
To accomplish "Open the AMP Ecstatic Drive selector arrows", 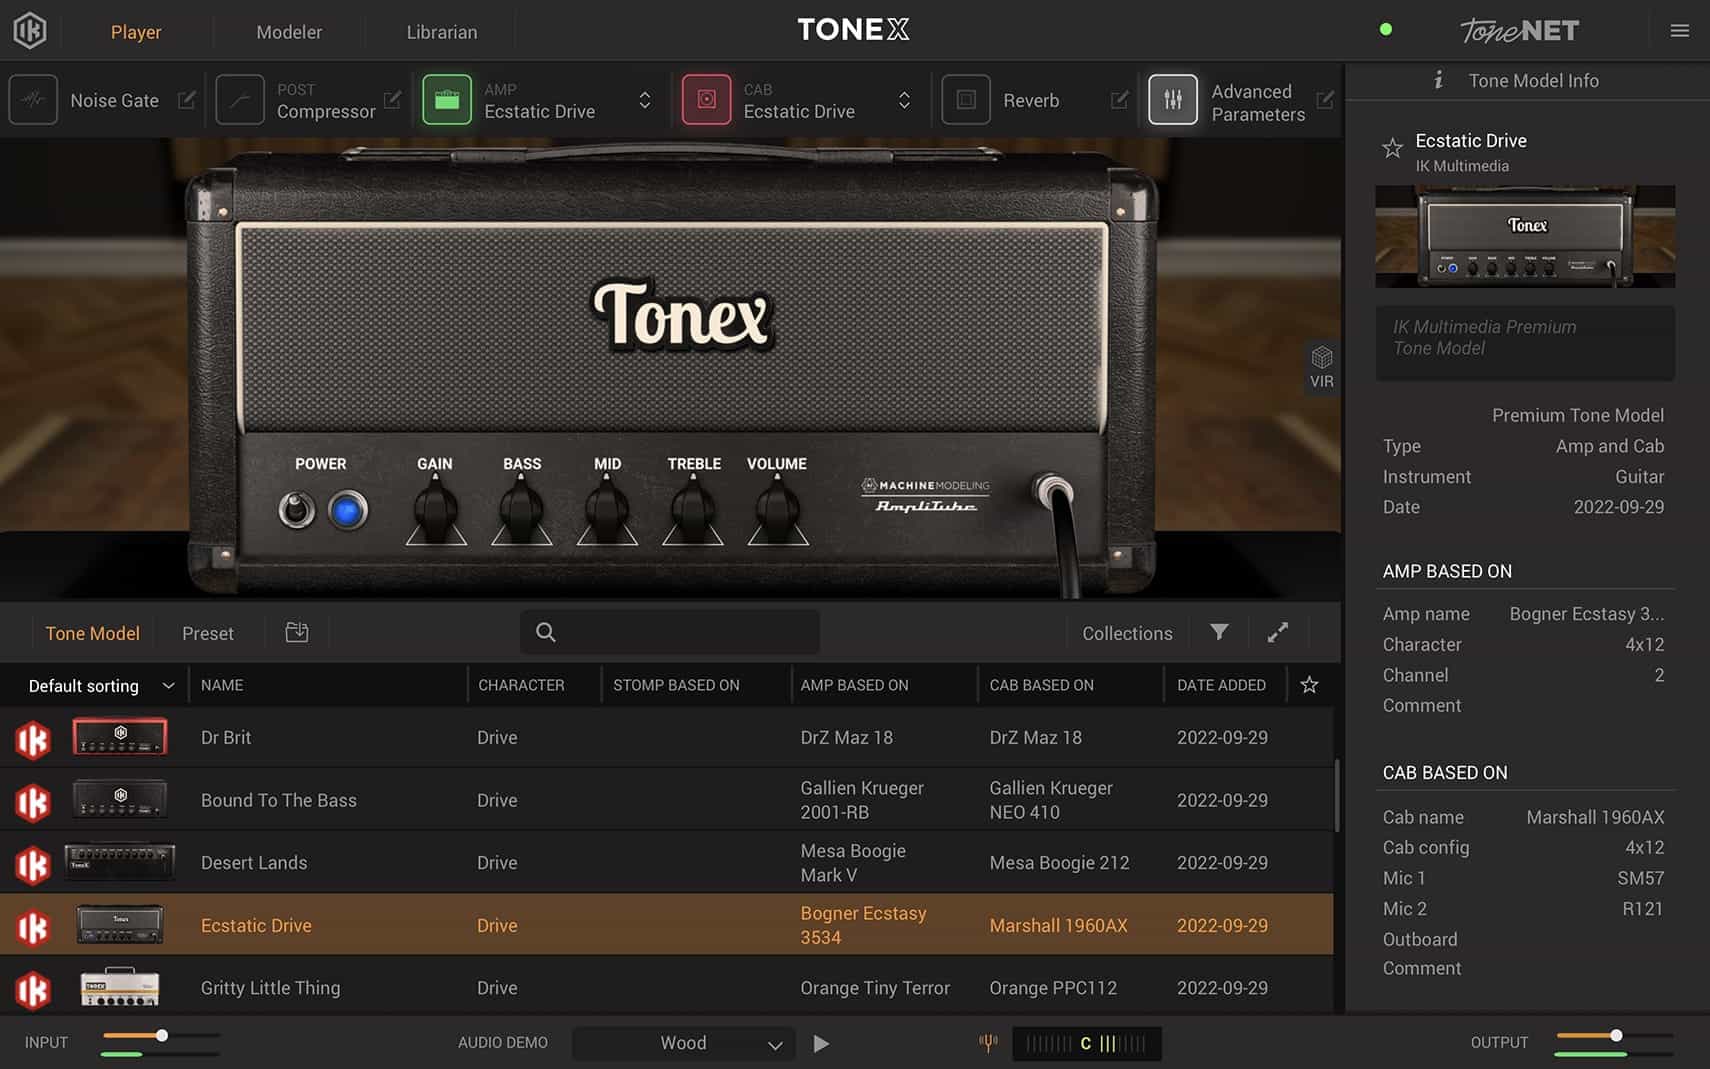I will (x=645, y=100).
